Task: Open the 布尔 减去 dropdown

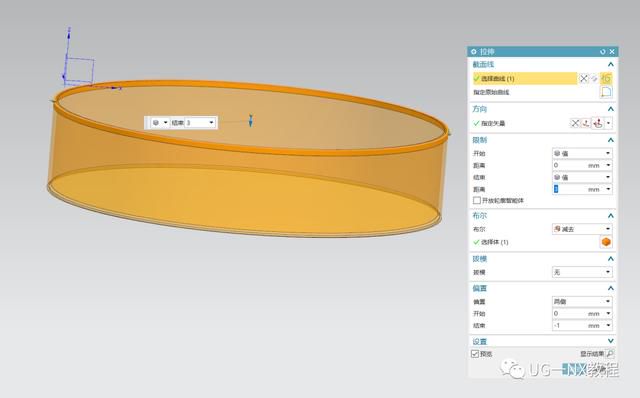Action: pyautogui.click(x=582, y=229)
